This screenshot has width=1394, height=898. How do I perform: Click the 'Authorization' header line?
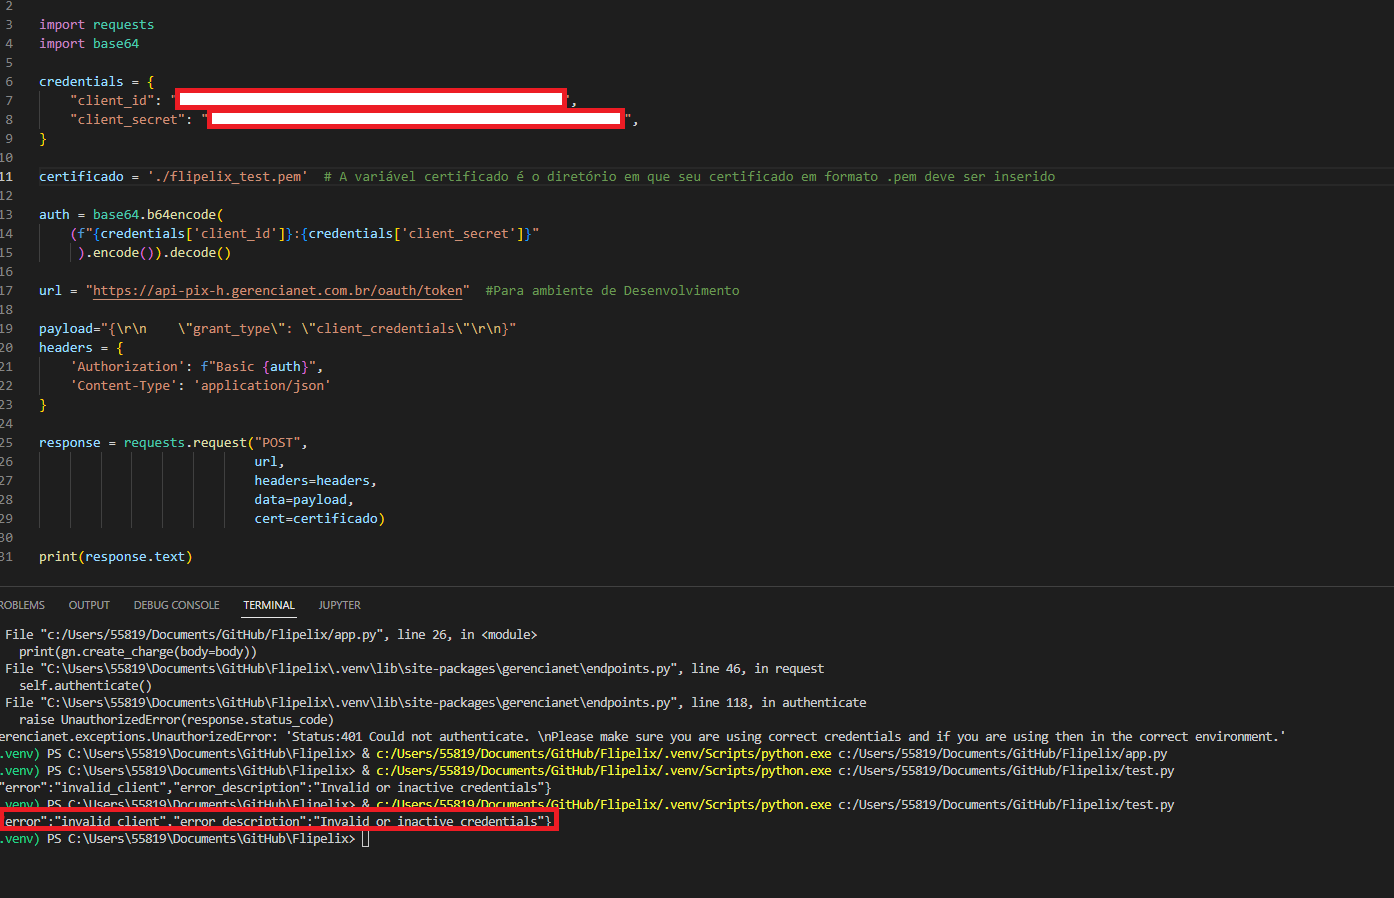click(x=196, y=367)
